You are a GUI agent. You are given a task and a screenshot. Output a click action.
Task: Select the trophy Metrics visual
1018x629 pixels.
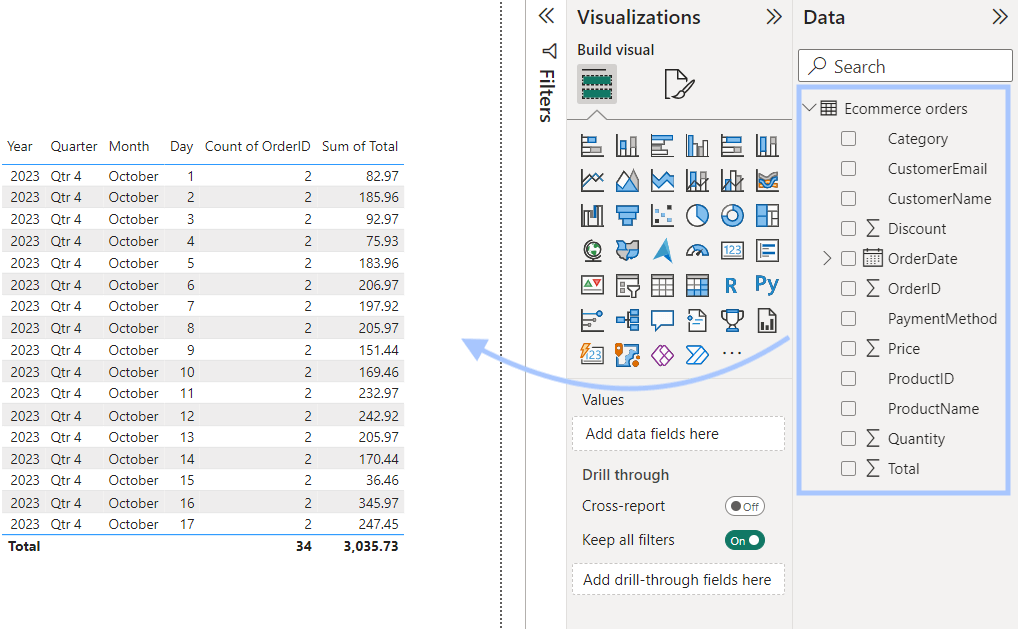732,321
